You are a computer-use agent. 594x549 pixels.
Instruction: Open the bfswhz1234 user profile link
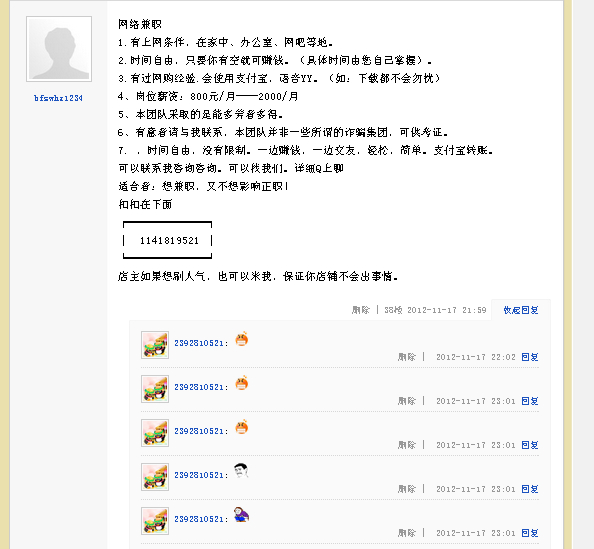pos(58,98)
